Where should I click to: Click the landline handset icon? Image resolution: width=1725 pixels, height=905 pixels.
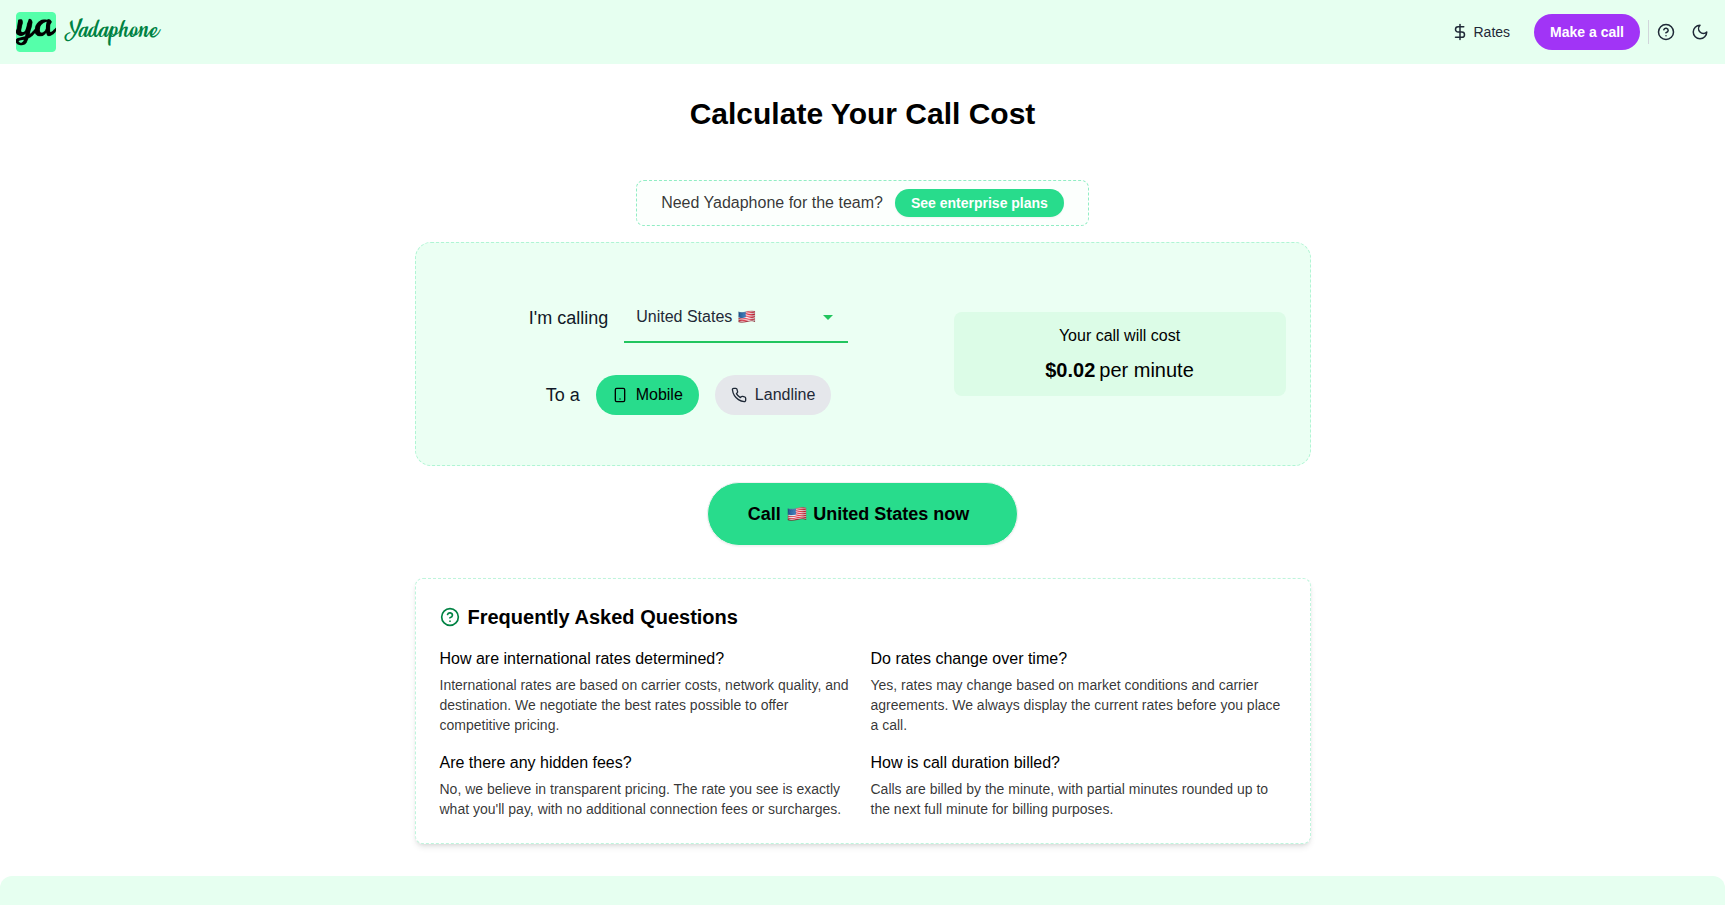(x=739, y=395)
